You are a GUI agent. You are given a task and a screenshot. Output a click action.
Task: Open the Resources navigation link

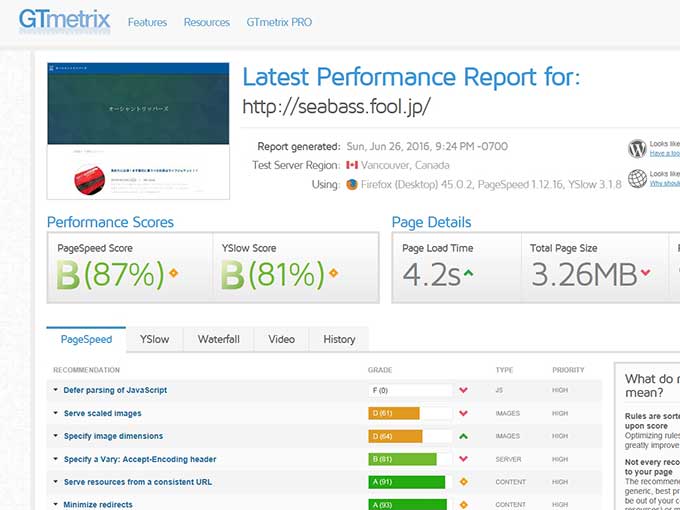(x=206, y=22)
